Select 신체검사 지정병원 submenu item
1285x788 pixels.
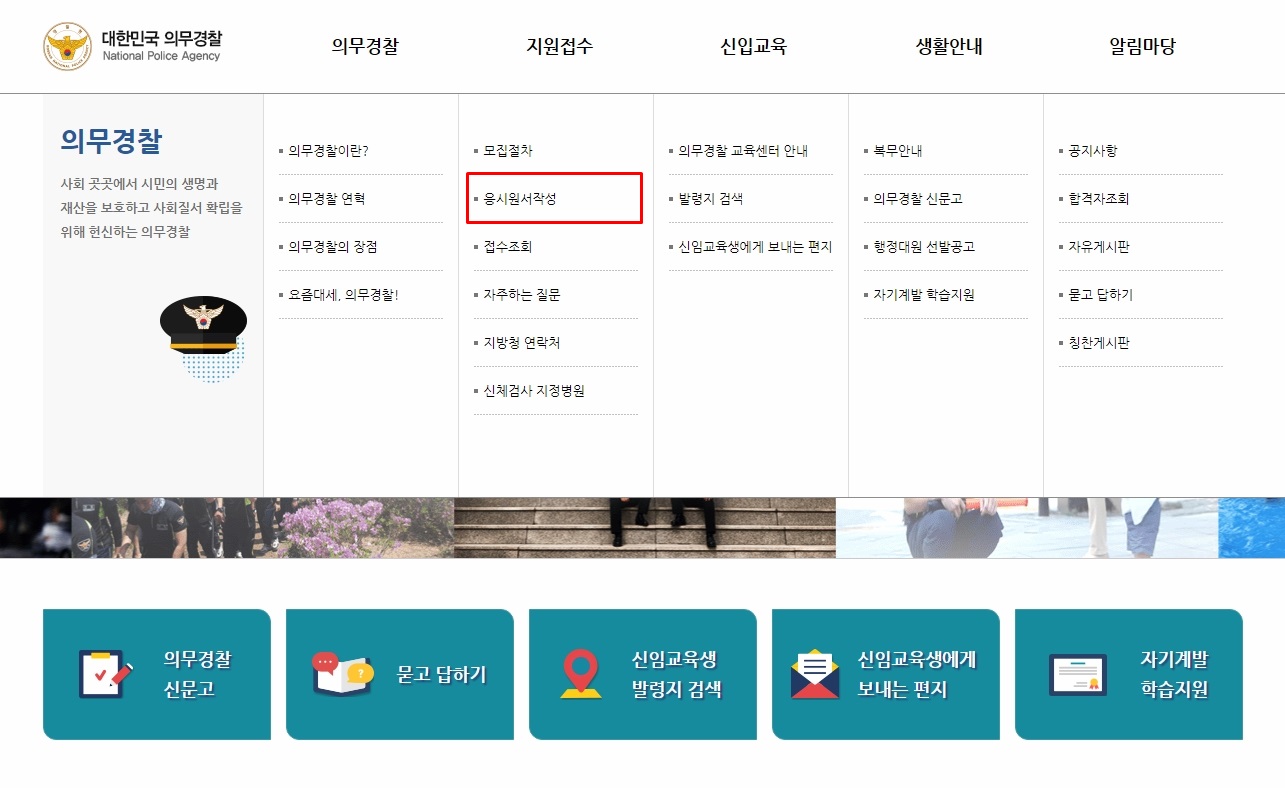pyautogui.click(x=534, y=391)
